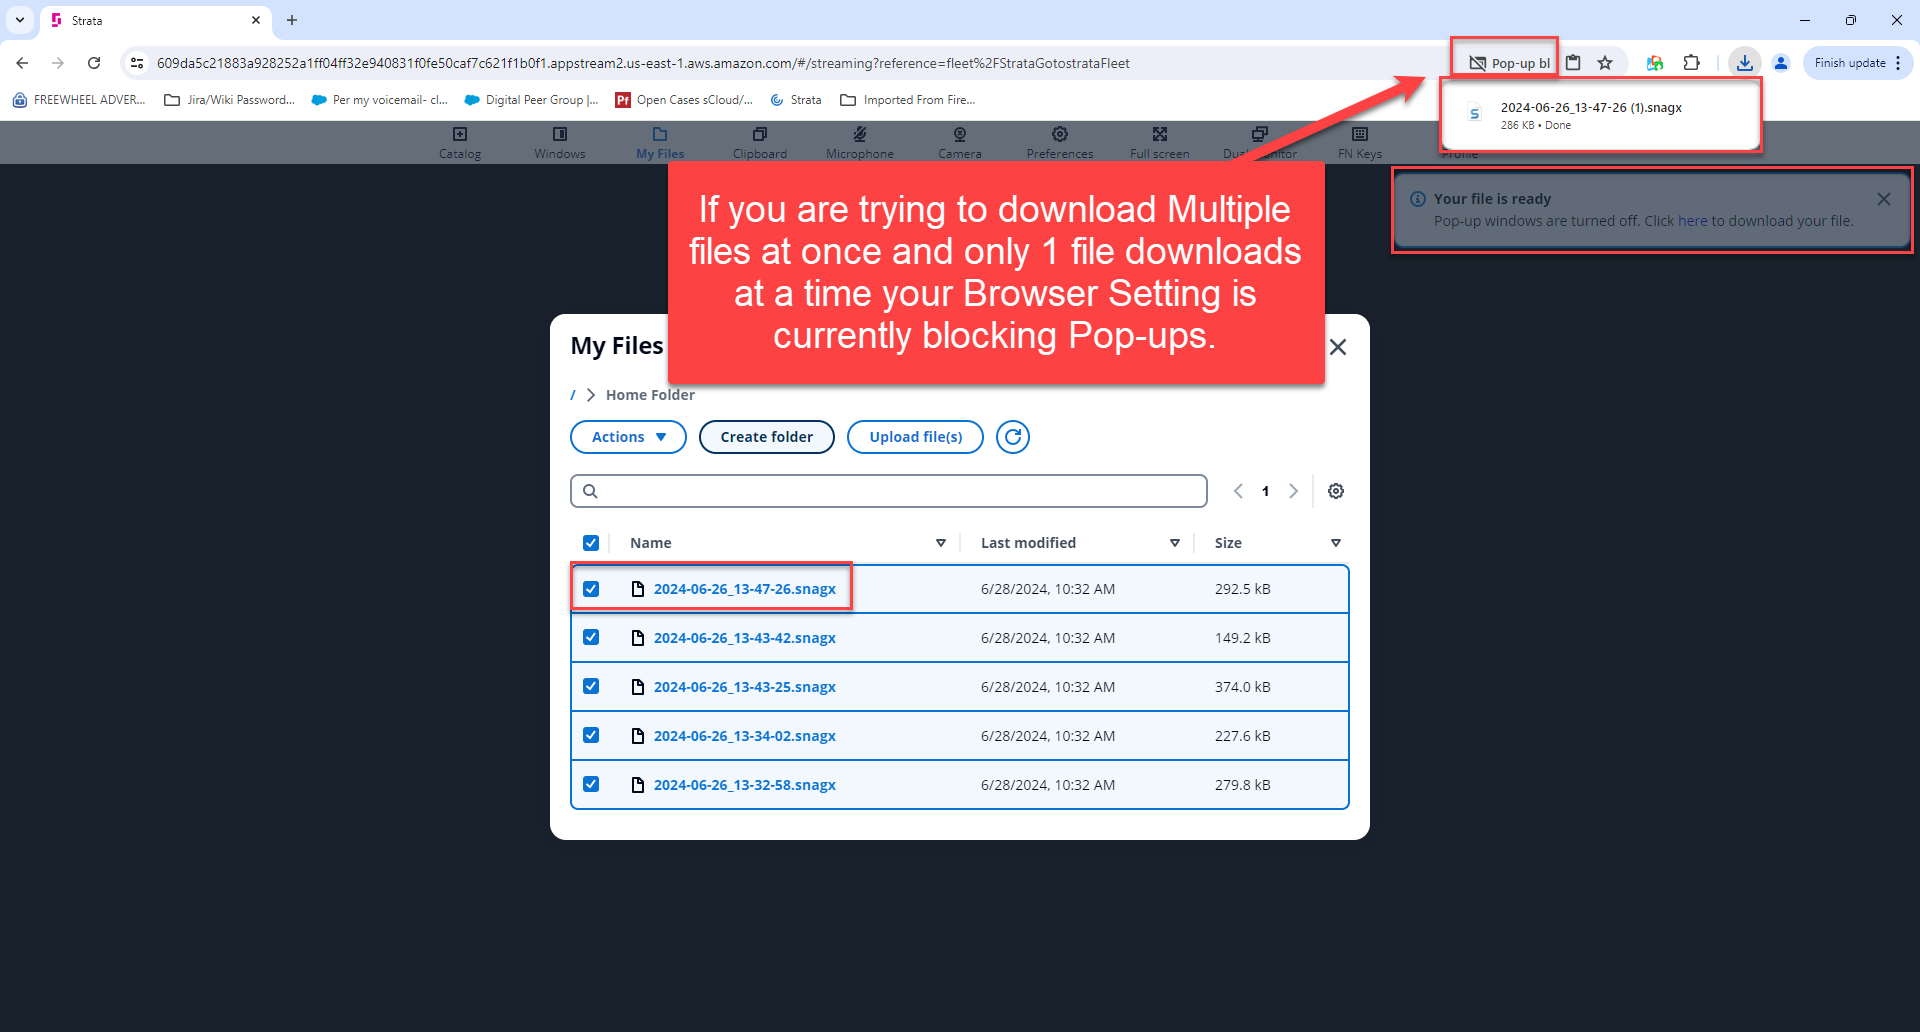Uncheck the 2024-06-26_13-32-58.snagx file checkbox
1920x1032 pixels.
point(591,784)
